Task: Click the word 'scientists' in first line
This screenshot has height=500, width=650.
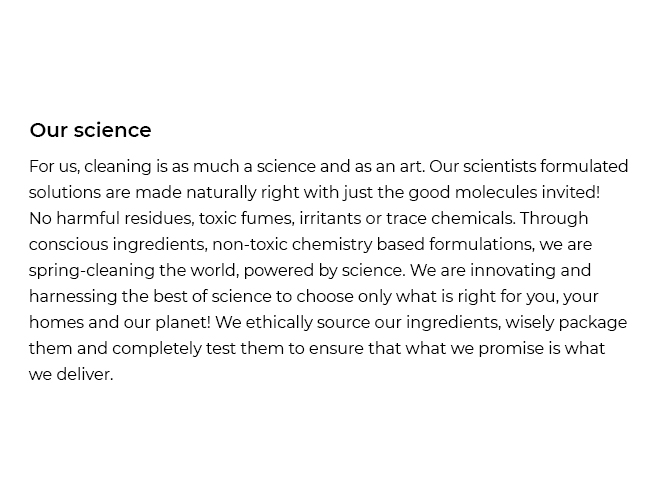Action: (x=500, y=166)
